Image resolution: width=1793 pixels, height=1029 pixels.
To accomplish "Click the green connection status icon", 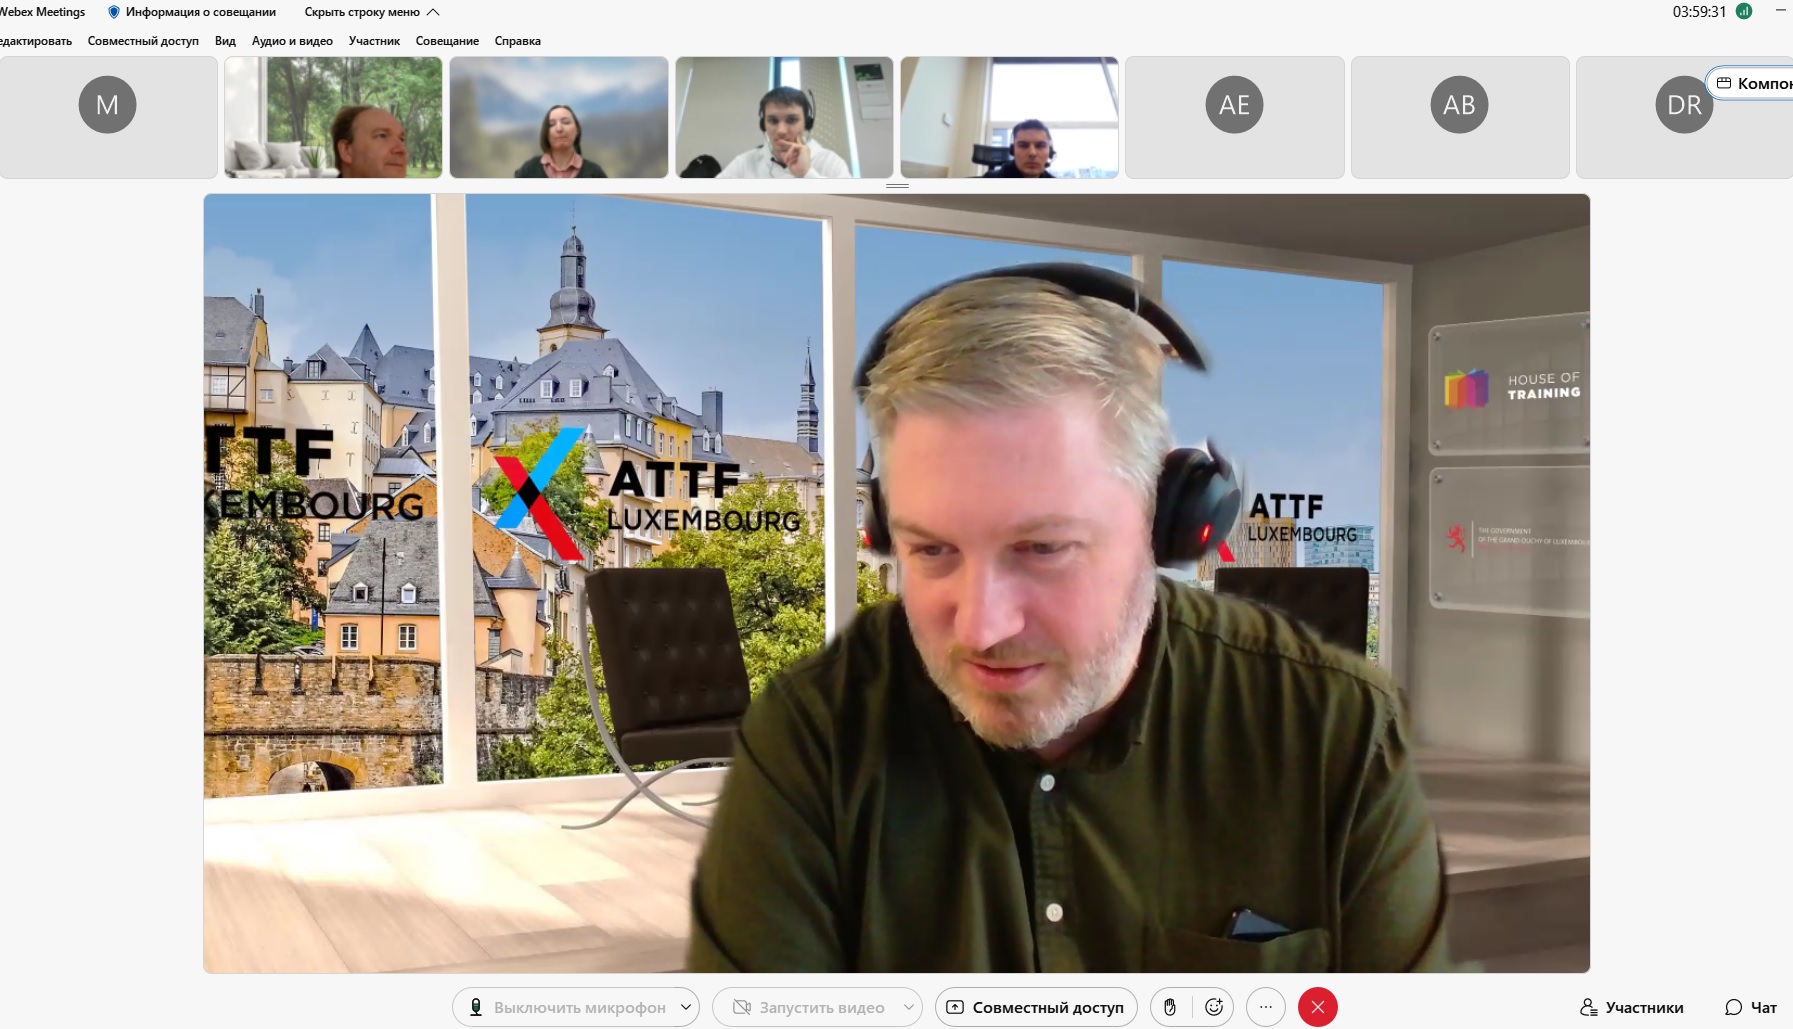I will pyautogui.click(x=1744, y=12).
